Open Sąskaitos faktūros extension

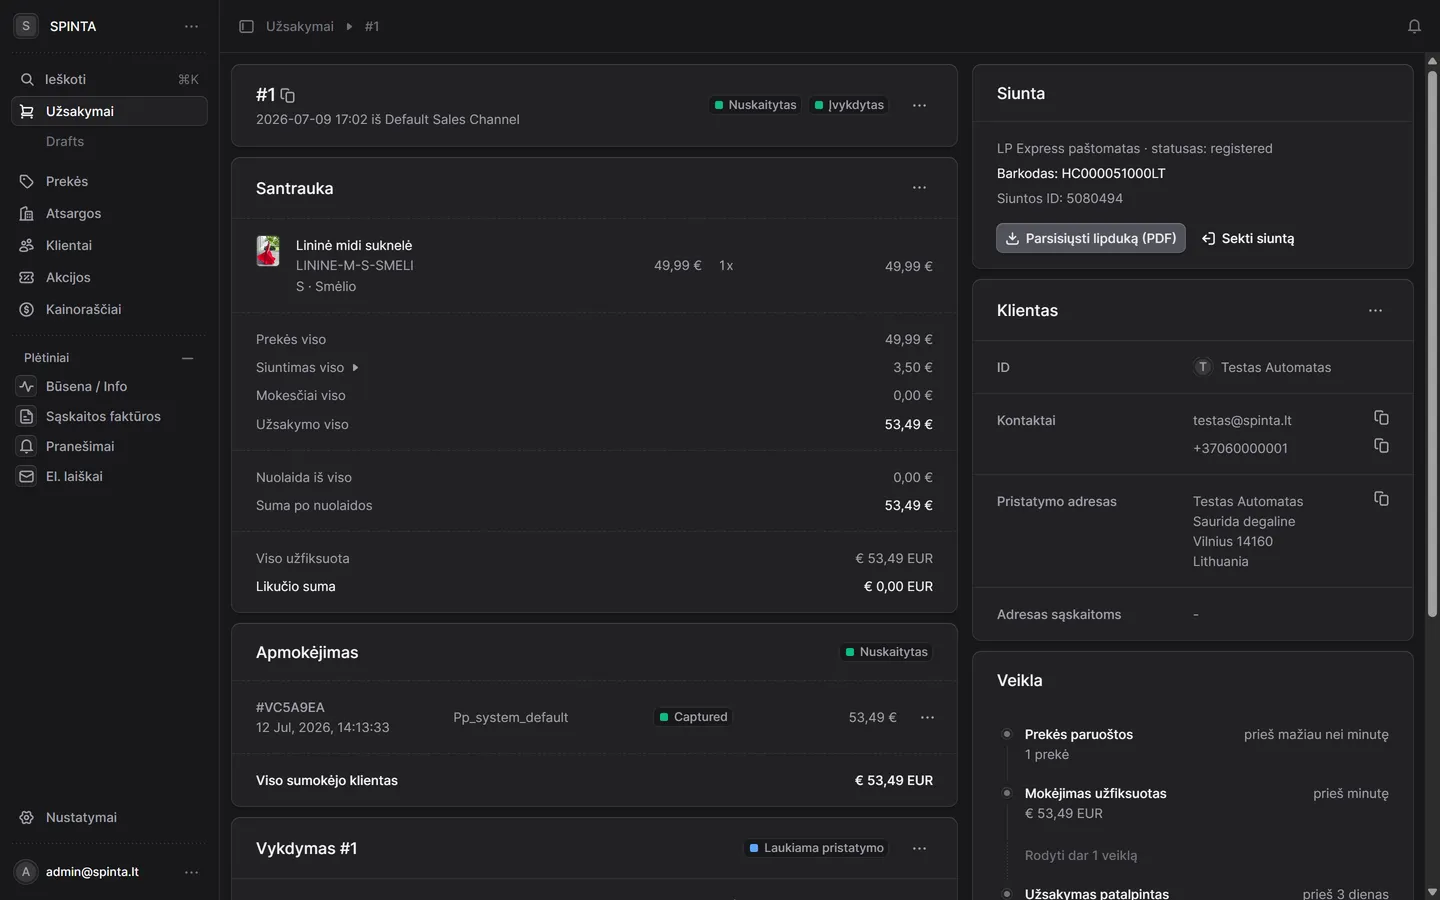(109, 416)
